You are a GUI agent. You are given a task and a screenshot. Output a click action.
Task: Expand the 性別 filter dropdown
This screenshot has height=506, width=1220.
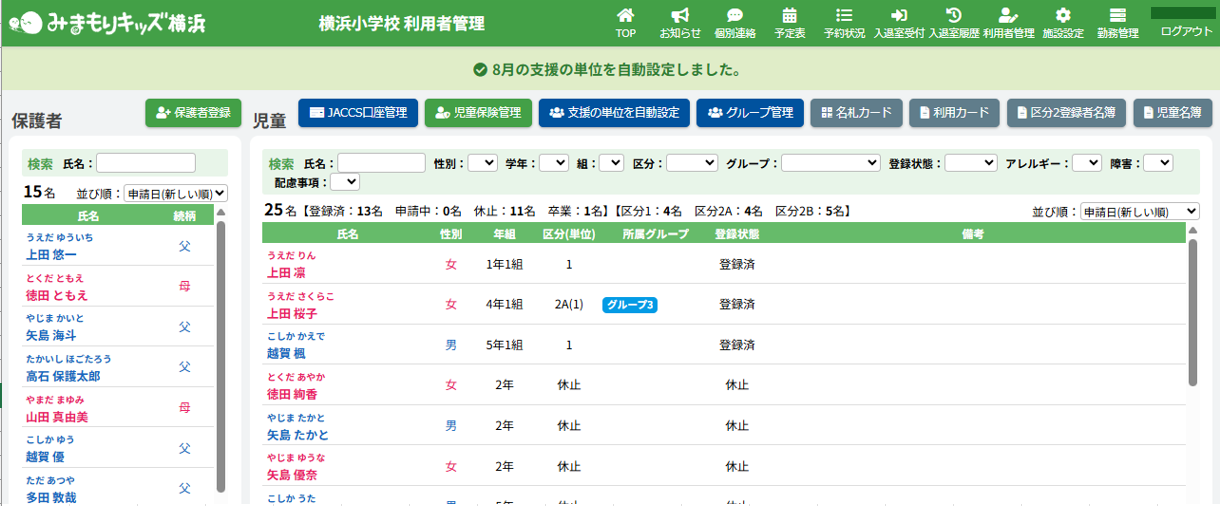482,163
